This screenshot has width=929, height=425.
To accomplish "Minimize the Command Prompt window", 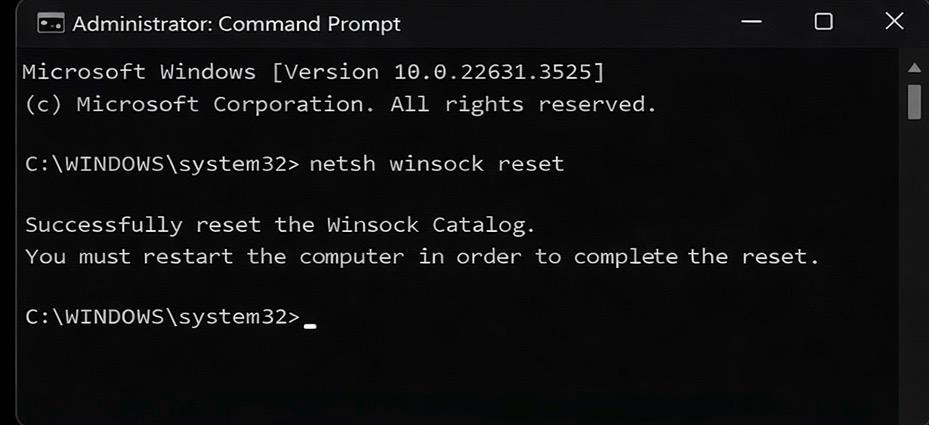I will (754, 22).
